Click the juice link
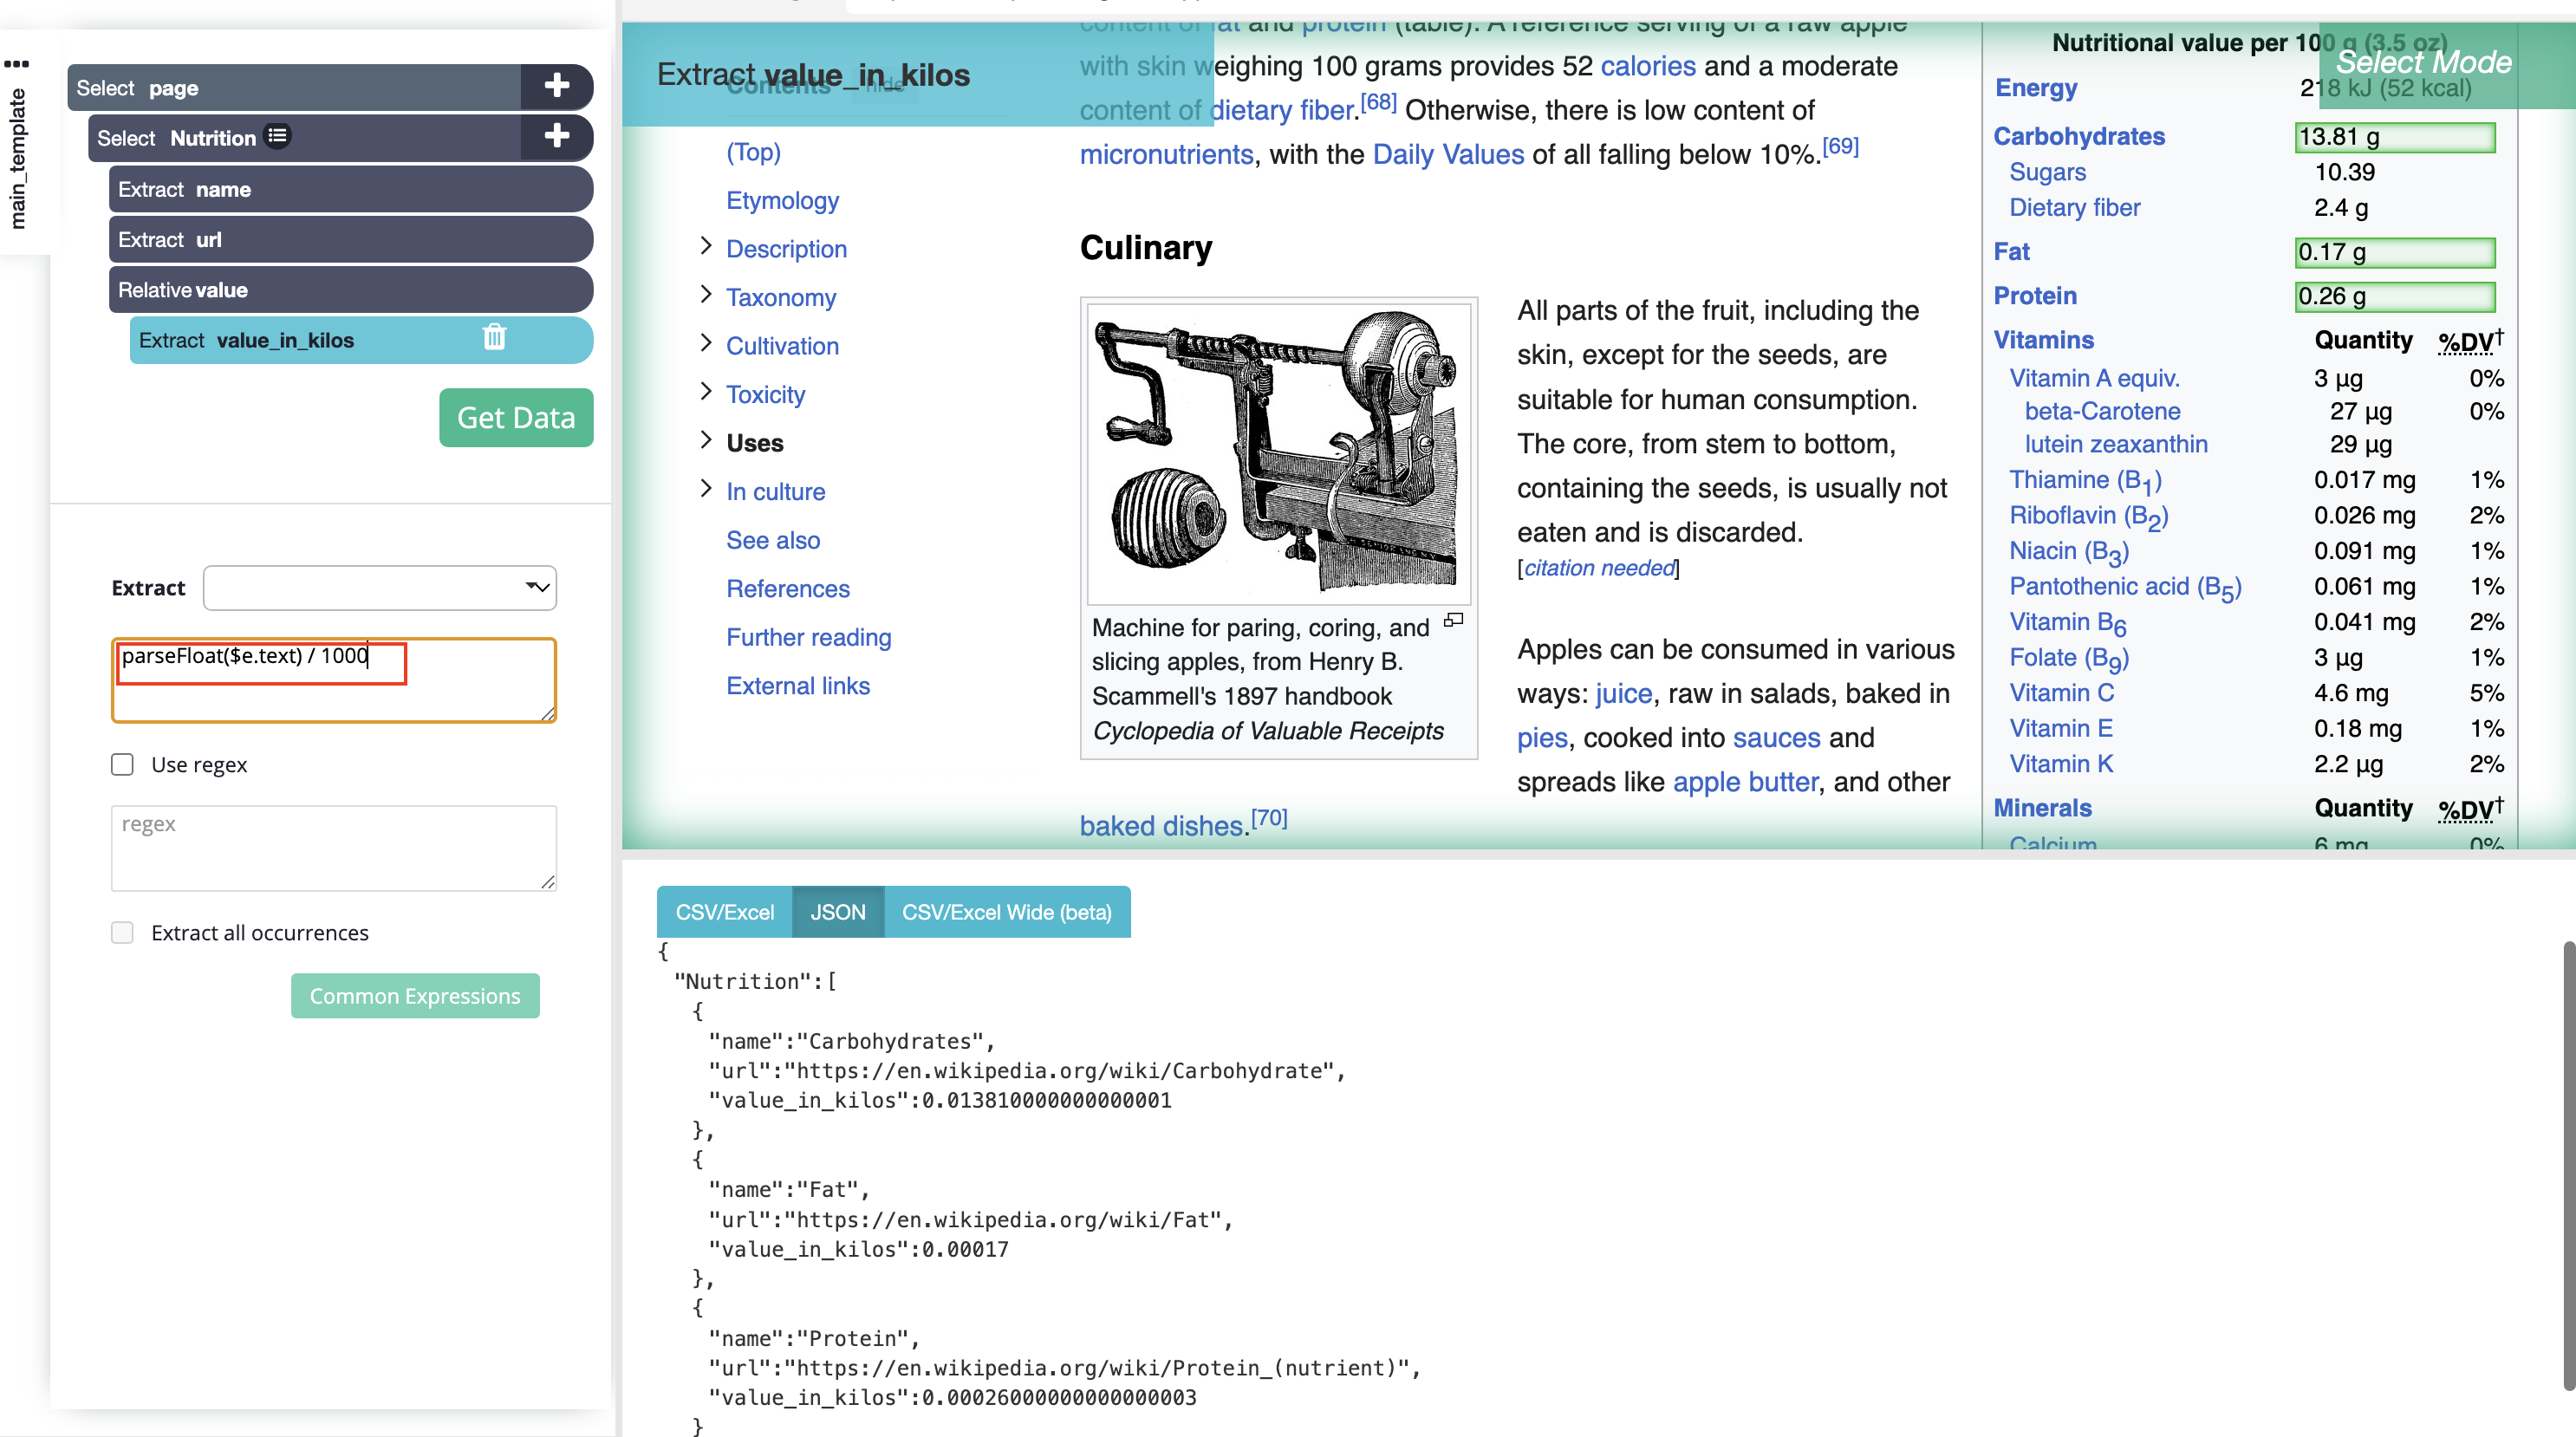 click(1624, 693)
